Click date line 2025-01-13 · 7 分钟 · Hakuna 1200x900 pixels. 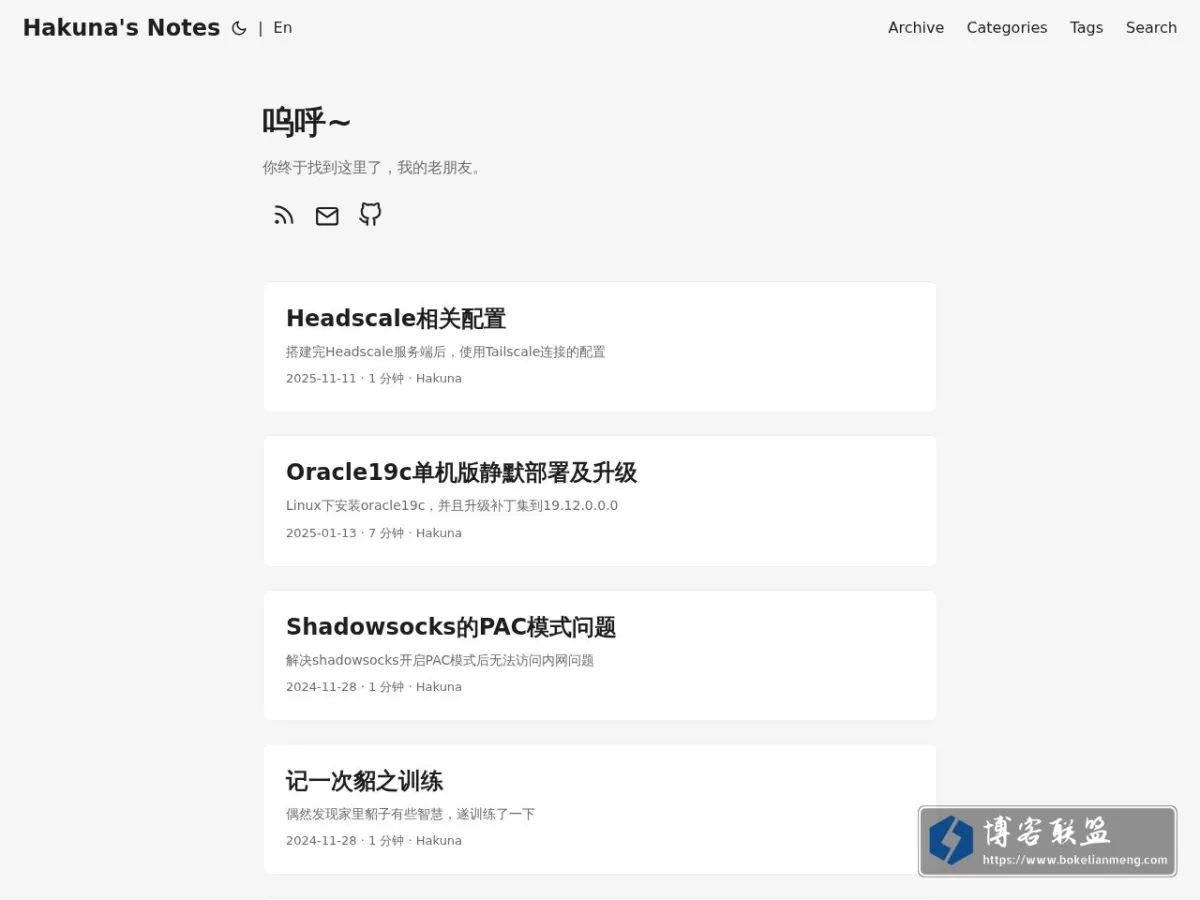374,533
